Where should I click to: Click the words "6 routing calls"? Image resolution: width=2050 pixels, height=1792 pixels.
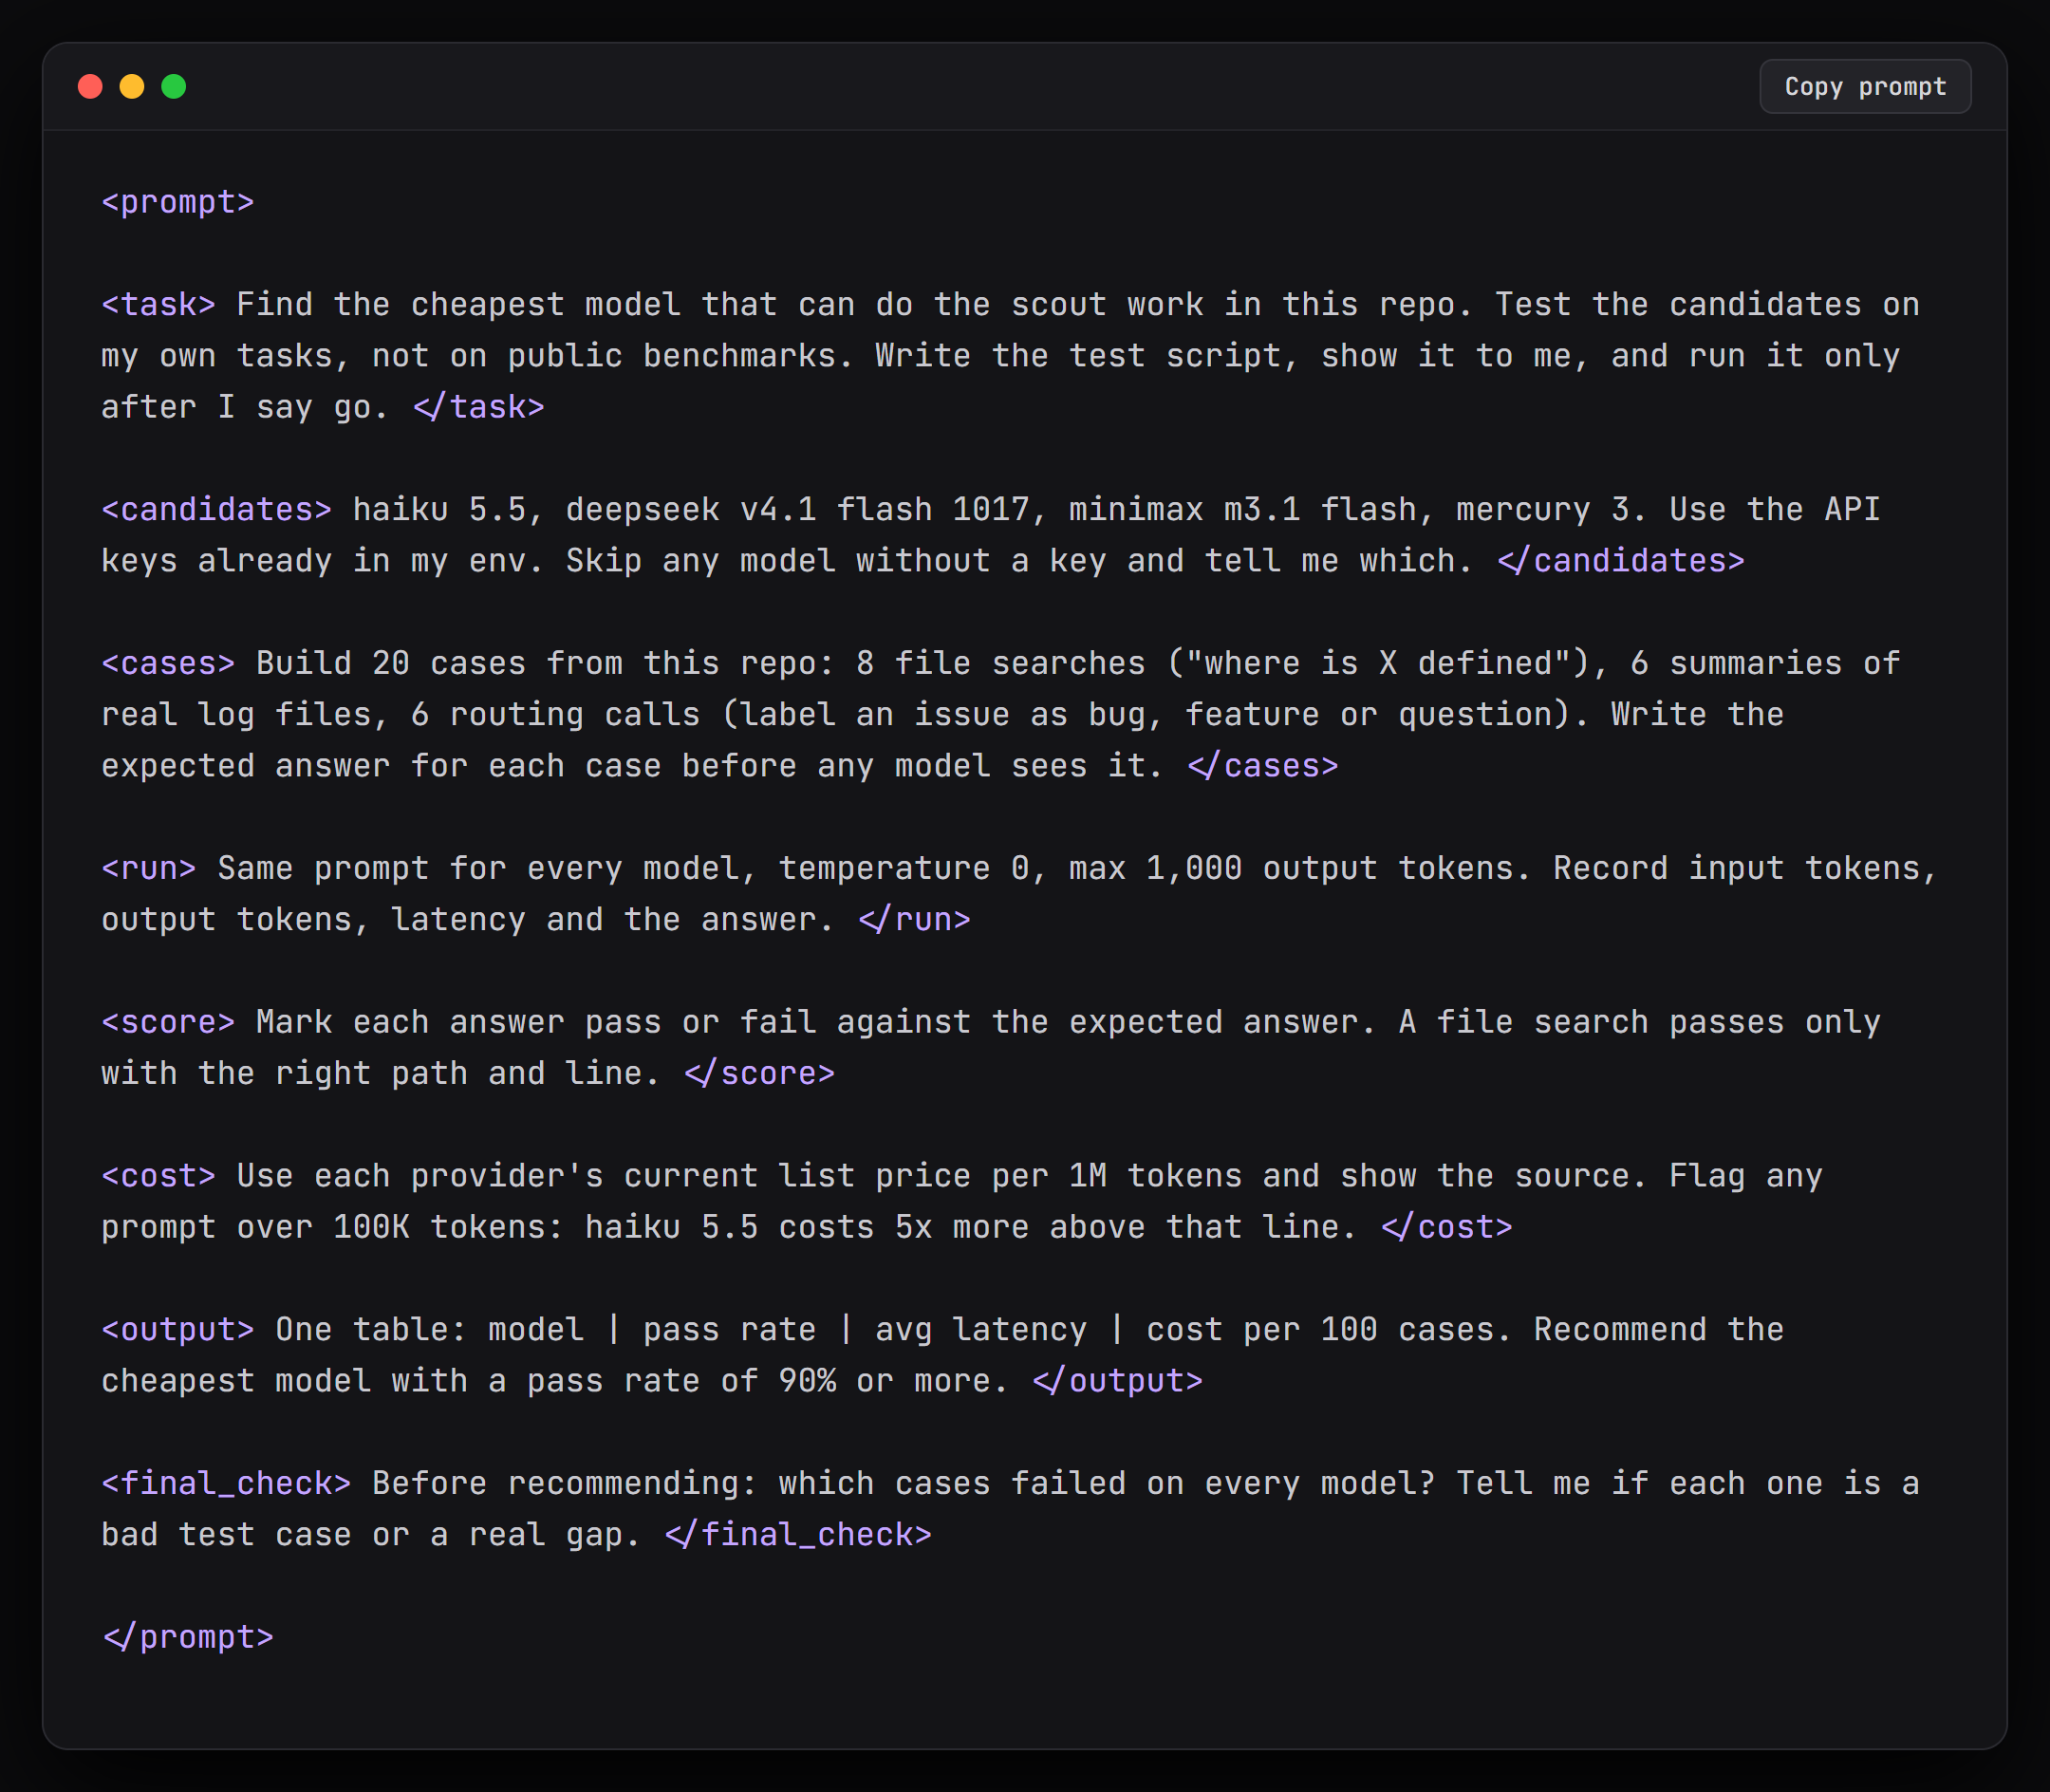pyautogui.click(x=556, y=714)
